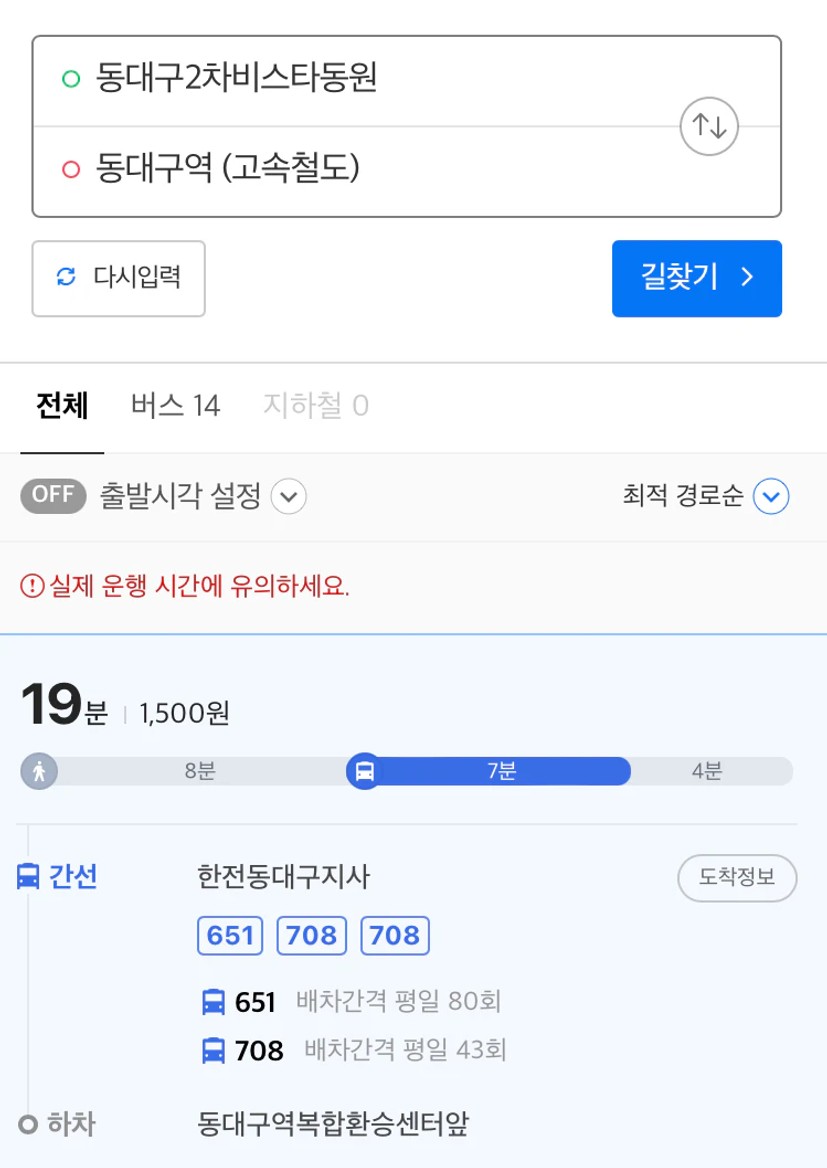Viewport: 827px width, 1168px height.
Task: Click the 길찾기 search button
Action: pyautogui.click(x=697, y=278)
